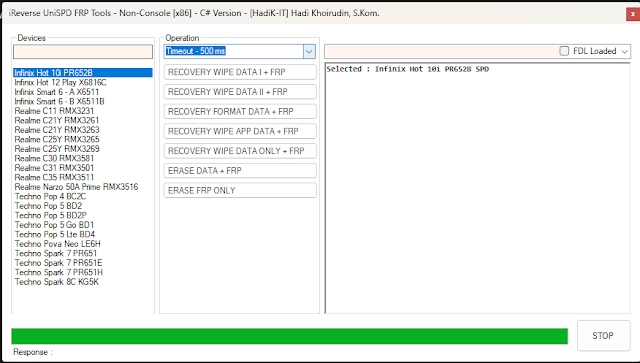Click the FDL path input field

[x=441, y=51]
